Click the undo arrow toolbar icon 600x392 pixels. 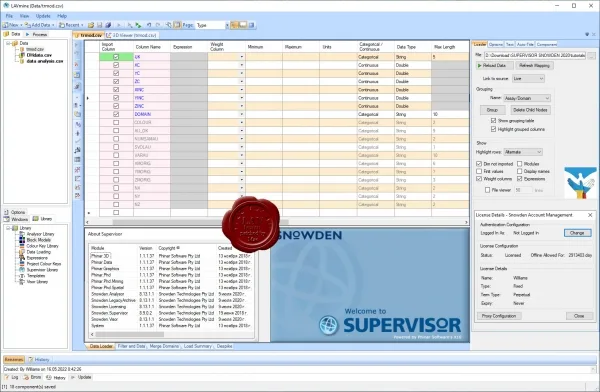149,25
